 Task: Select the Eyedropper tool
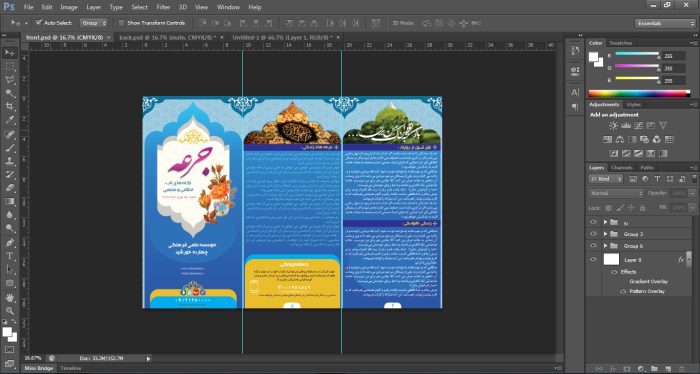(x=9, y=121)
